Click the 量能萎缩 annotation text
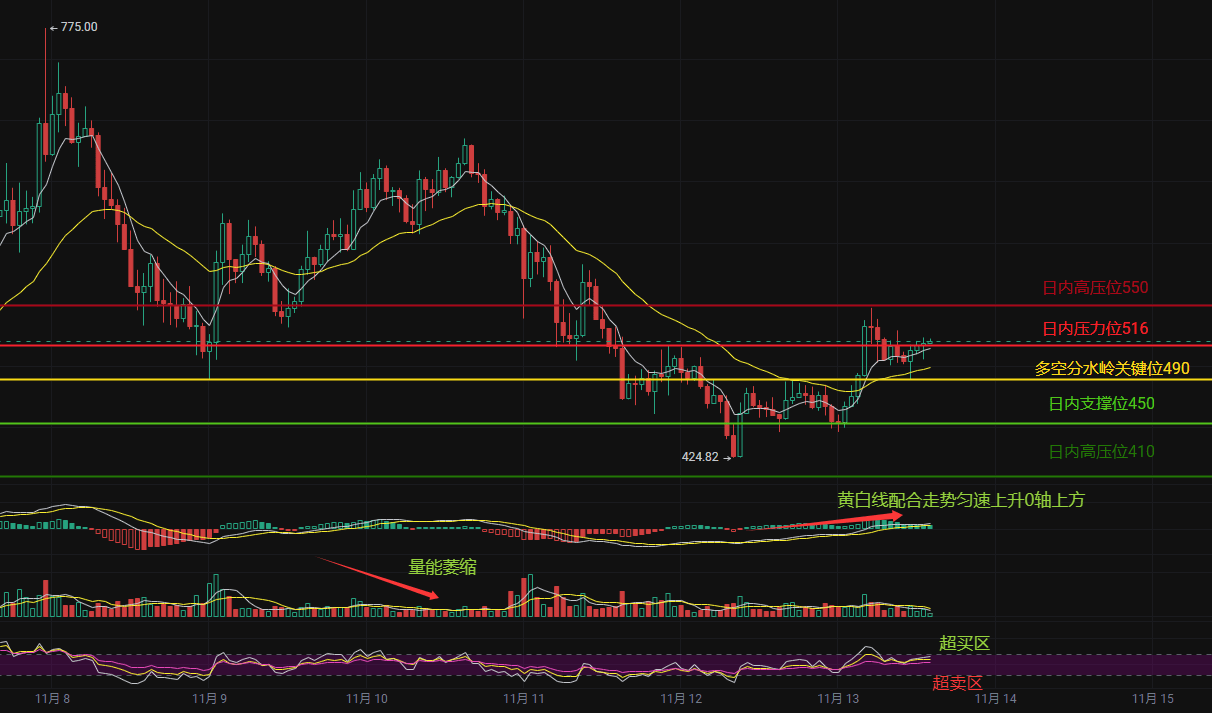The height and width of the screenshot is (713, 1212). coord(442,568)
